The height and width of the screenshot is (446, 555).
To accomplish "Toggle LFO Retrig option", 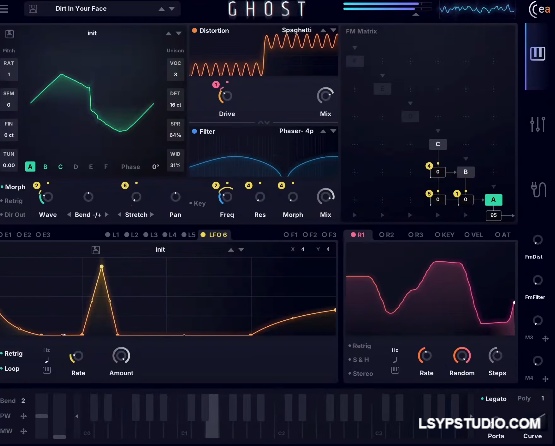I will tap(12, 354).
